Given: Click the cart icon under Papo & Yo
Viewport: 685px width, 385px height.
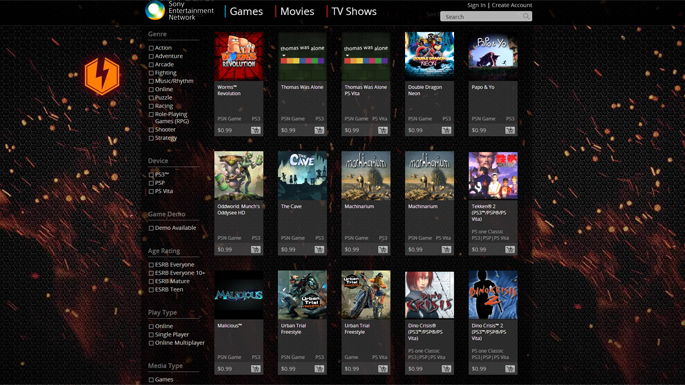Looking at the screenshot, I should coord(510,130).
